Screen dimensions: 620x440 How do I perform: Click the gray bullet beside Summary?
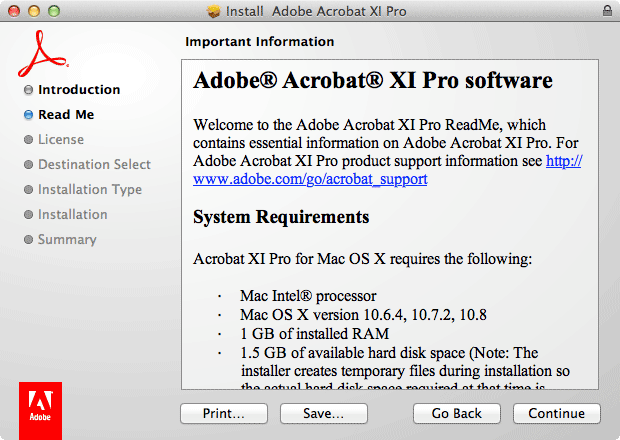(28, 240)
